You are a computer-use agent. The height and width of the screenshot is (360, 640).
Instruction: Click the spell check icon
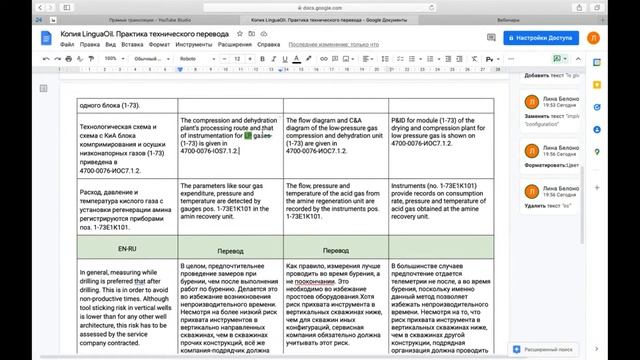coord(80,59)
